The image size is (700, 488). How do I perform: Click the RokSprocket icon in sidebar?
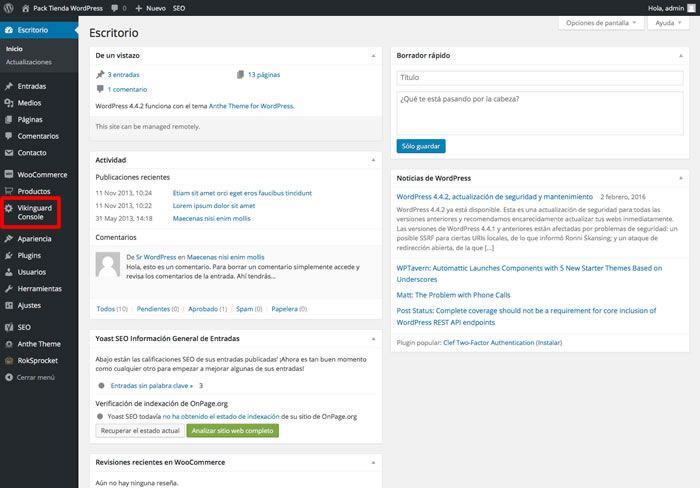point(8,361)
